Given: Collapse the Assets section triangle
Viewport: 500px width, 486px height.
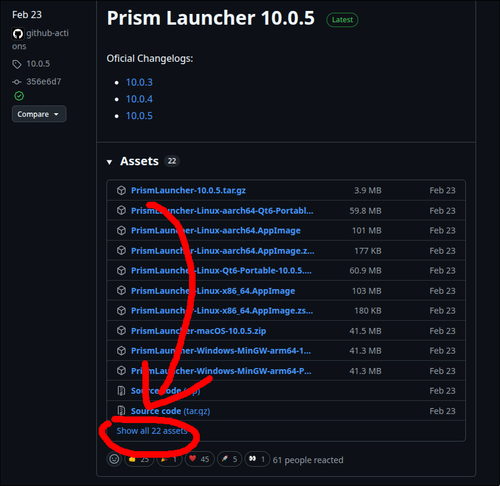Looking at the screenshot, I should tap(109, 162).
